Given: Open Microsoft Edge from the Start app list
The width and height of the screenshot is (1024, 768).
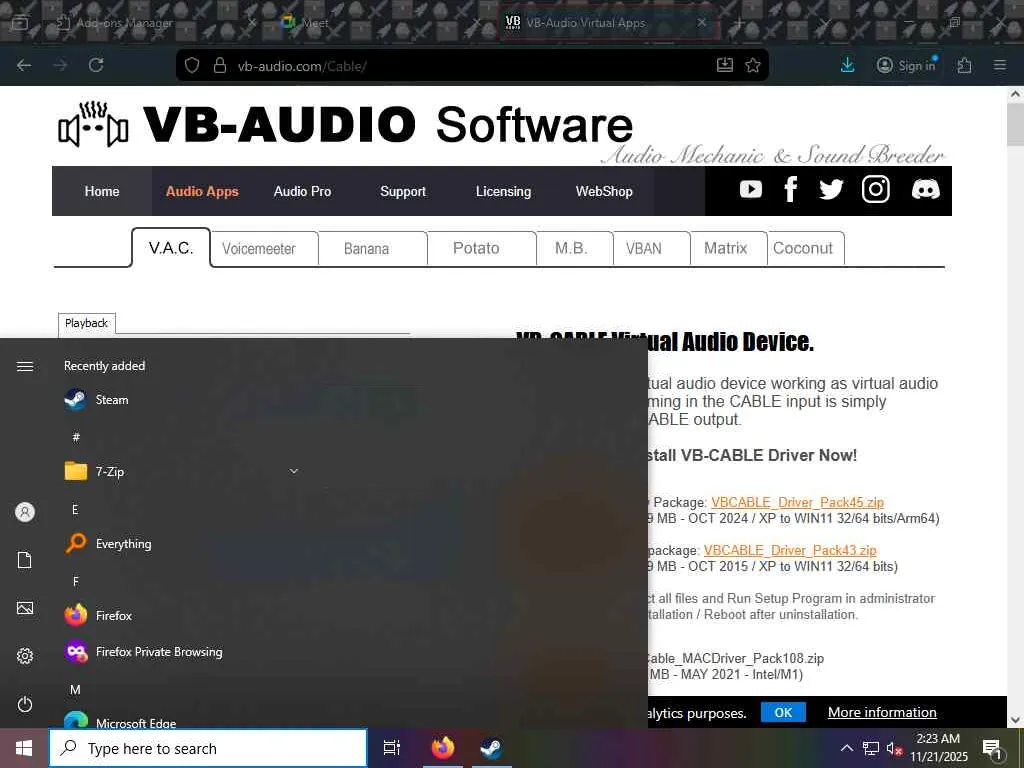Looking at the screenshot, I should [x=183, y=720].
